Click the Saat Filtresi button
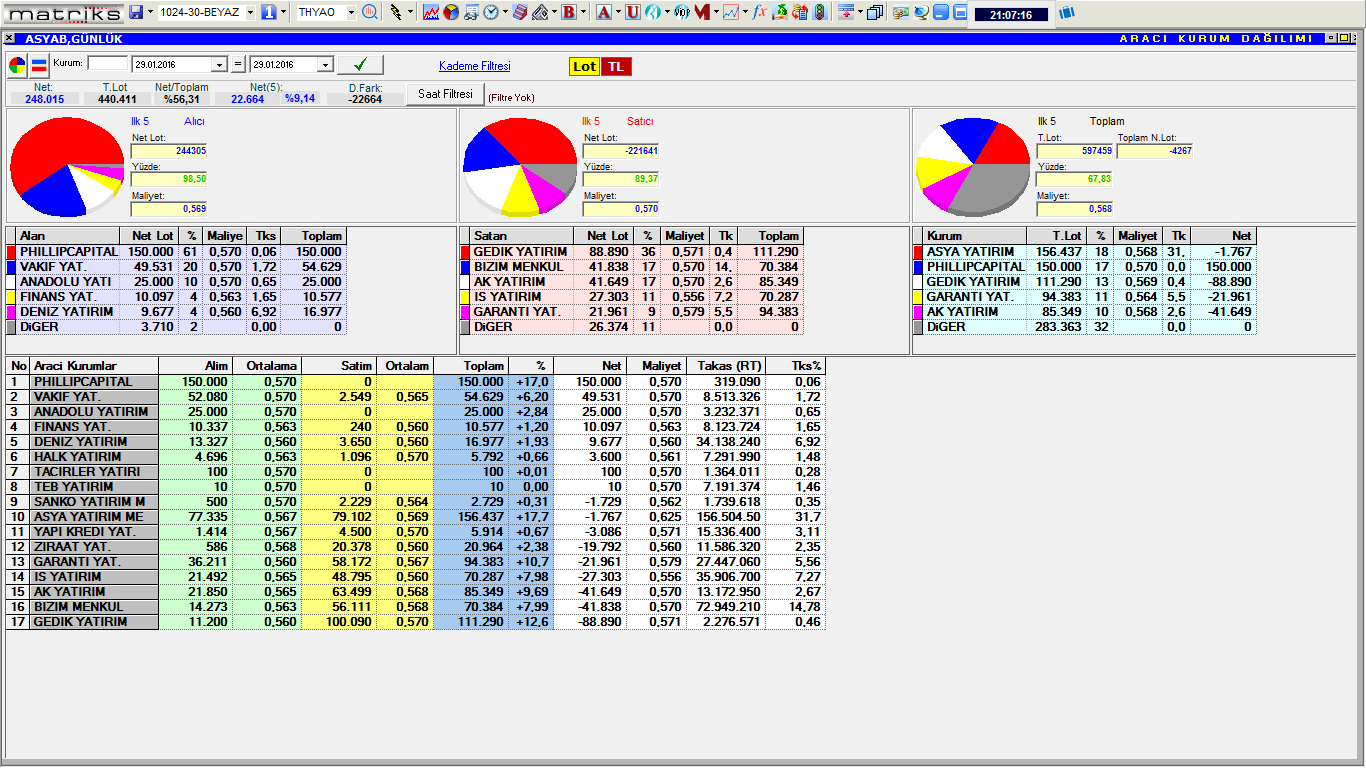 point(445,94)
